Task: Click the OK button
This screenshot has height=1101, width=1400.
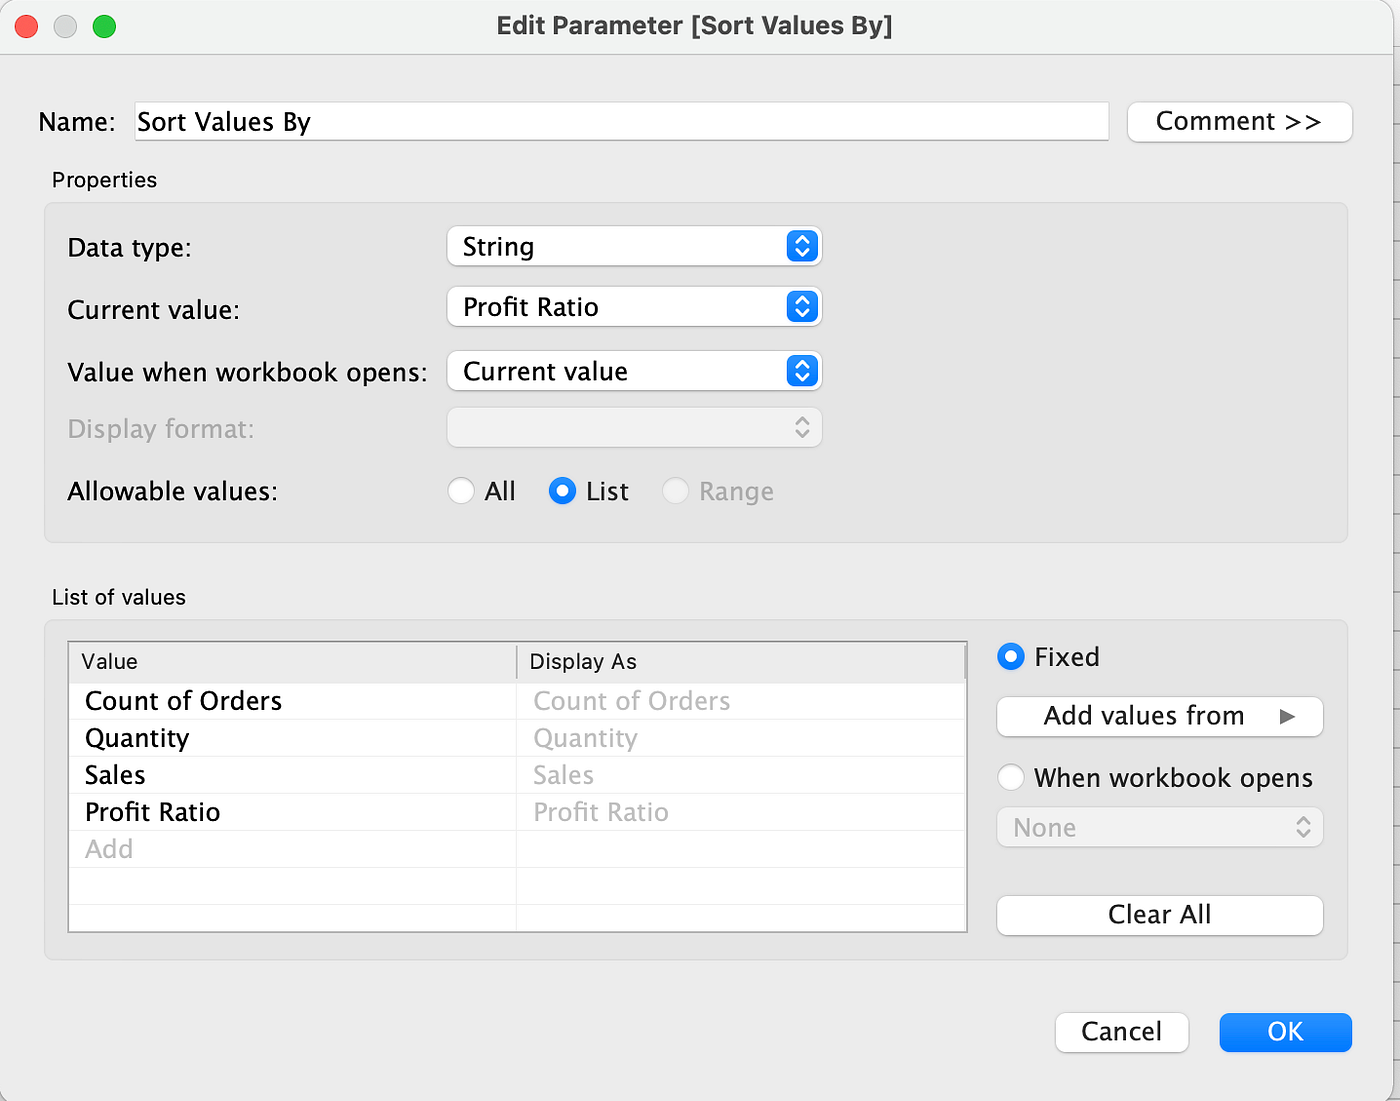Action: (x=1285, y=1032)
